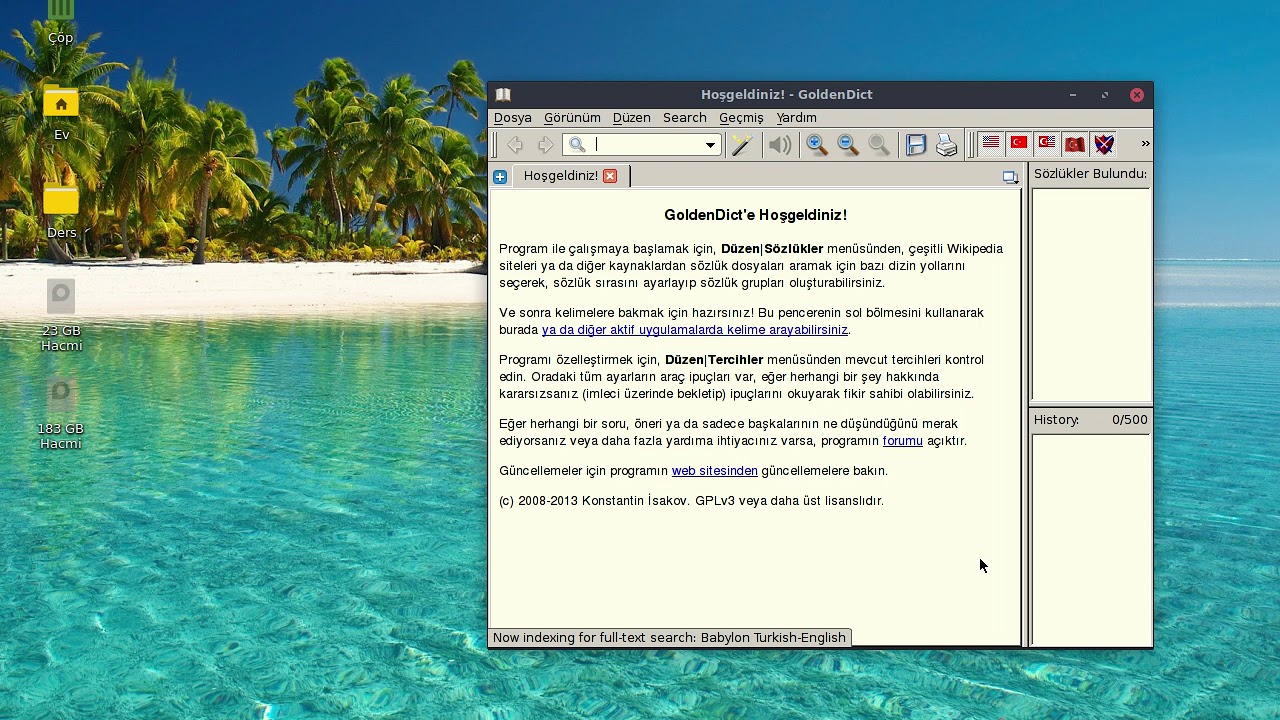Open the Görünüm menu
Screen dimensions: 1280x720
pos(572,118)
